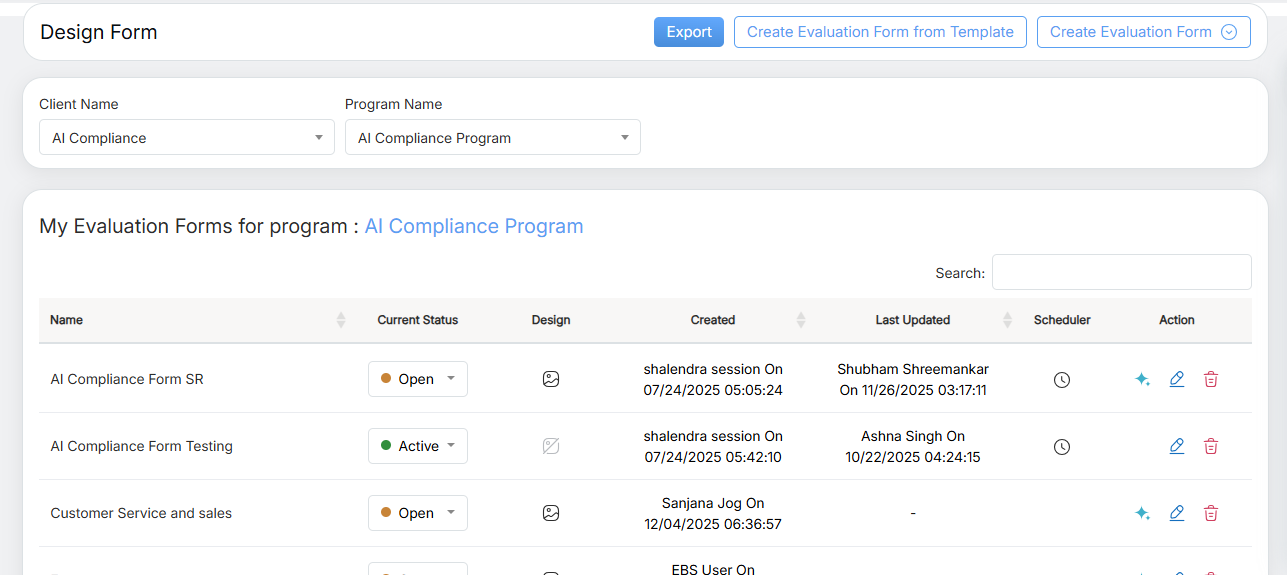Click Create Evaluation Form from Template
This screenshot has height=575, width=1287.
pyautogui.click(x=880, y=32)
